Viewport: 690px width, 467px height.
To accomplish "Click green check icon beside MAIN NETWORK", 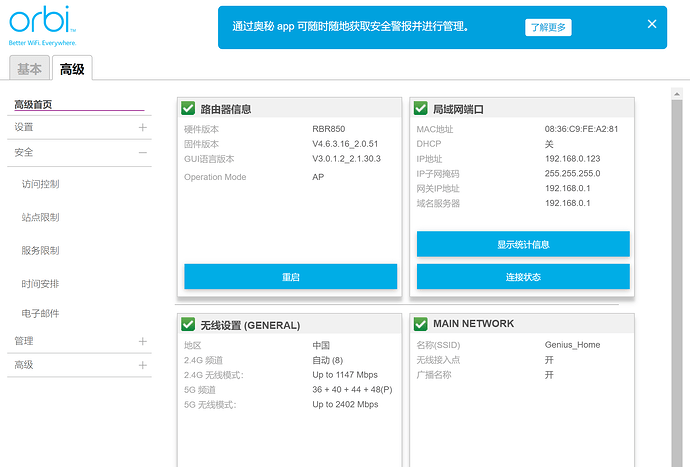I will [420, 324].
